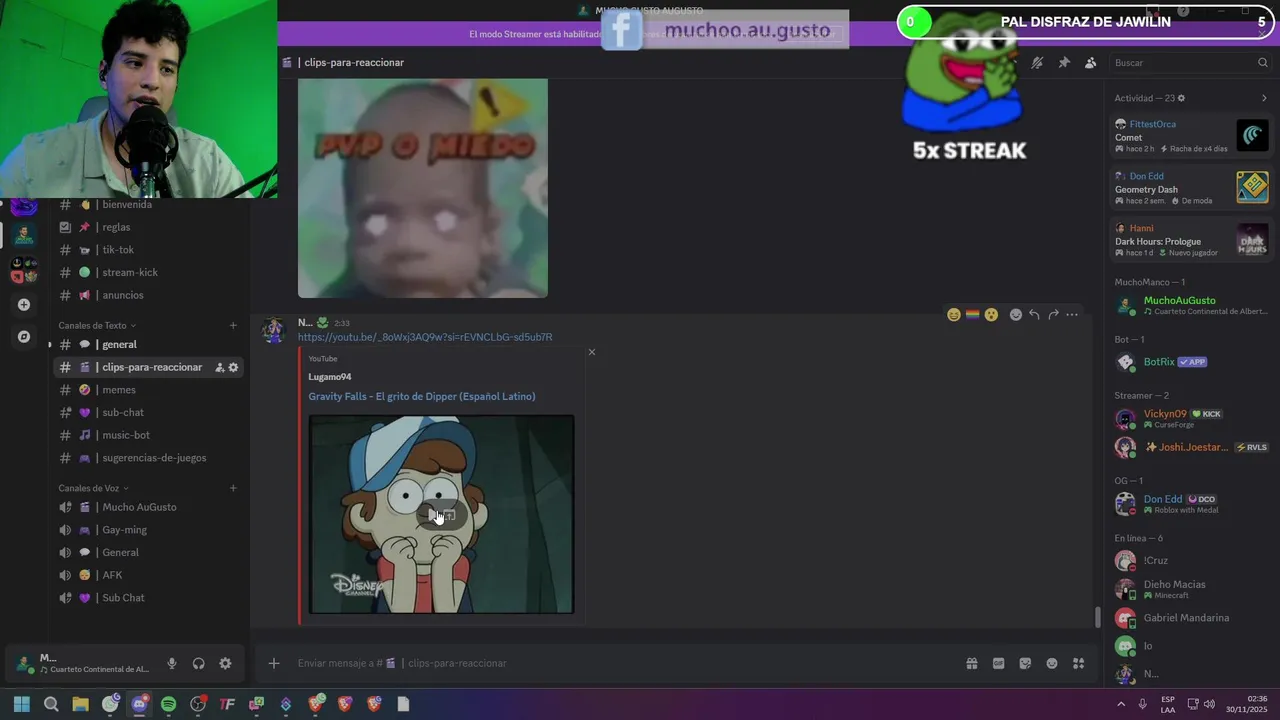
Task: Show pinned messages
Action: [1064, 62]
